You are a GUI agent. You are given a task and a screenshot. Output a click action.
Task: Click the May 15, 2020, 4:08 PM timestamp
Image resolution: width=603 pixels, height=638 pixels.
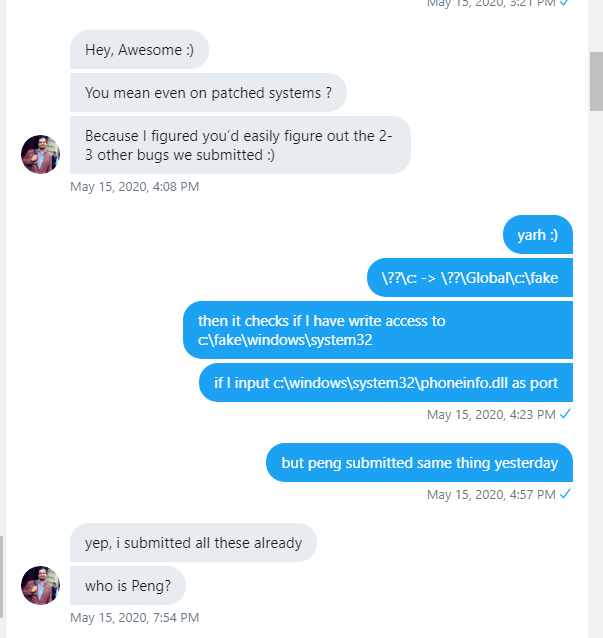click(135, 187)
